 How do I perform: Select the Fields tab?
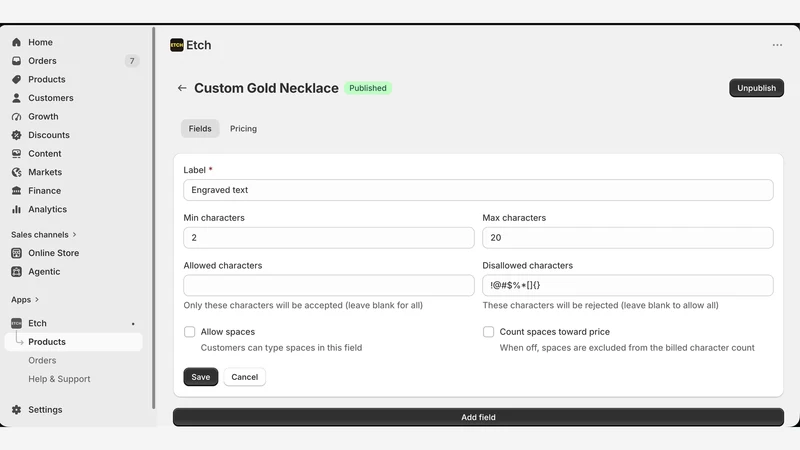(x=200, y=129)
